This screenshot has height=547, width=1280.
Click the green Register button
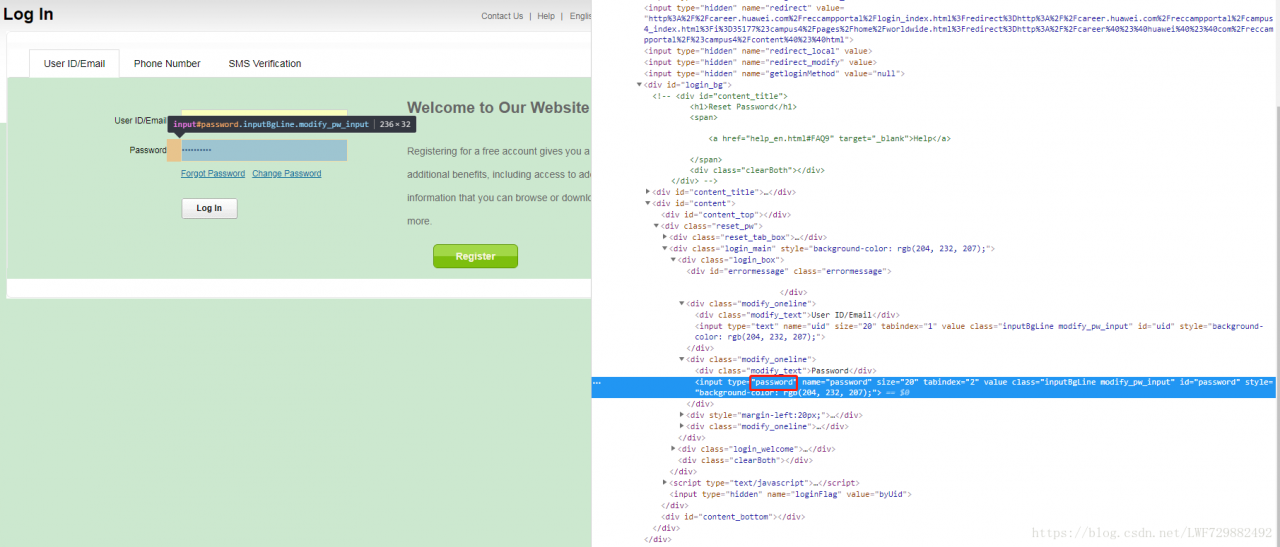[475, 256]
